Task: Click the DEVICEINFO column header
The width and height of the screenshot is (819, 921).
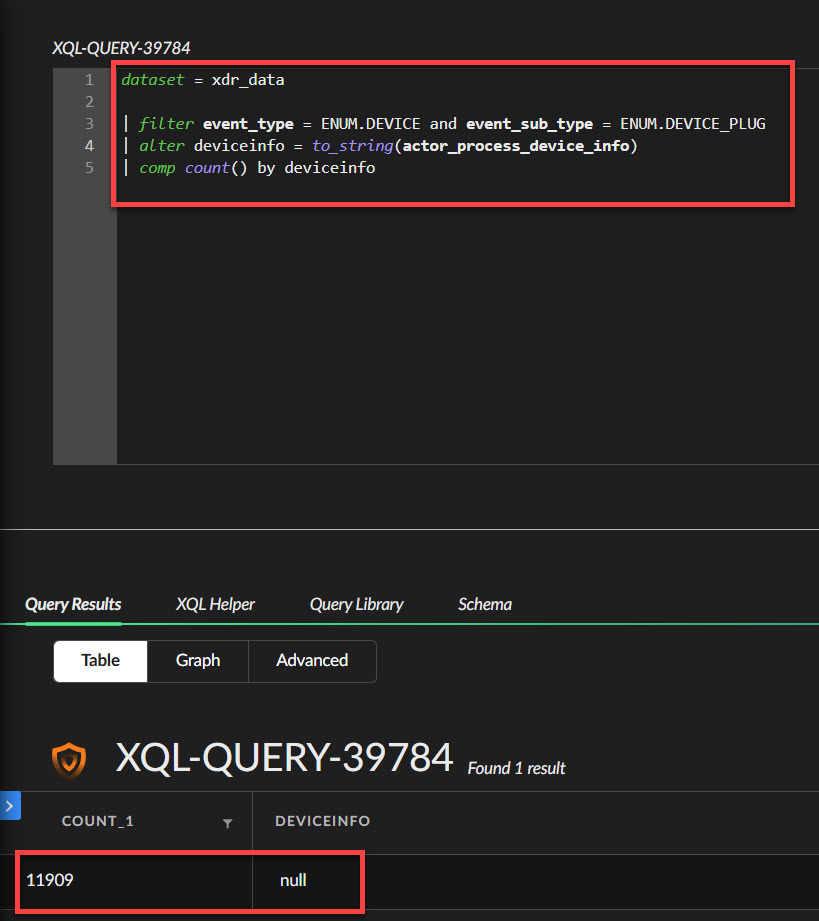Action: pos(323,821)
